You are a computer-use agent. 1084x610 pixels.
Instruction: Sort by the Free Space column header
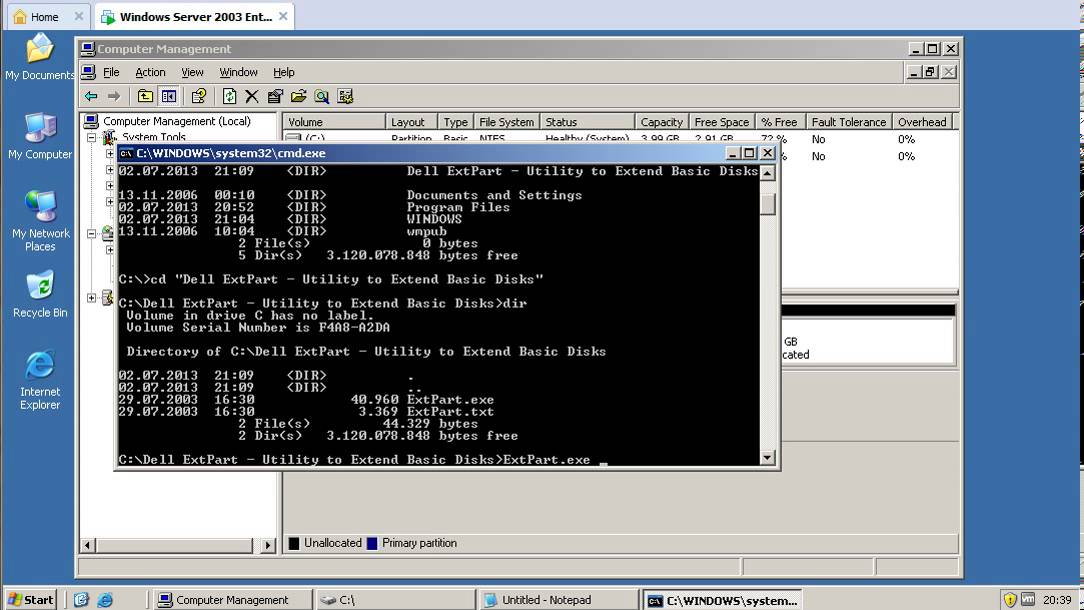coord(722,122)
